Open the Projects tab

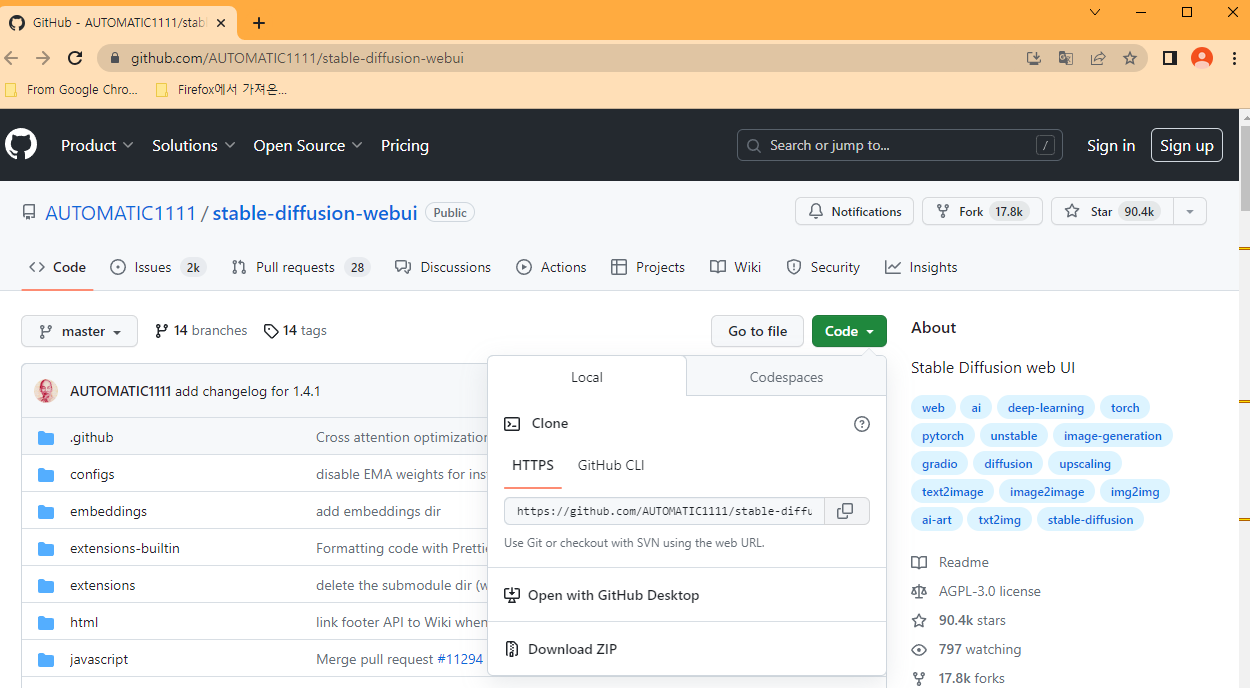(647, 267)
